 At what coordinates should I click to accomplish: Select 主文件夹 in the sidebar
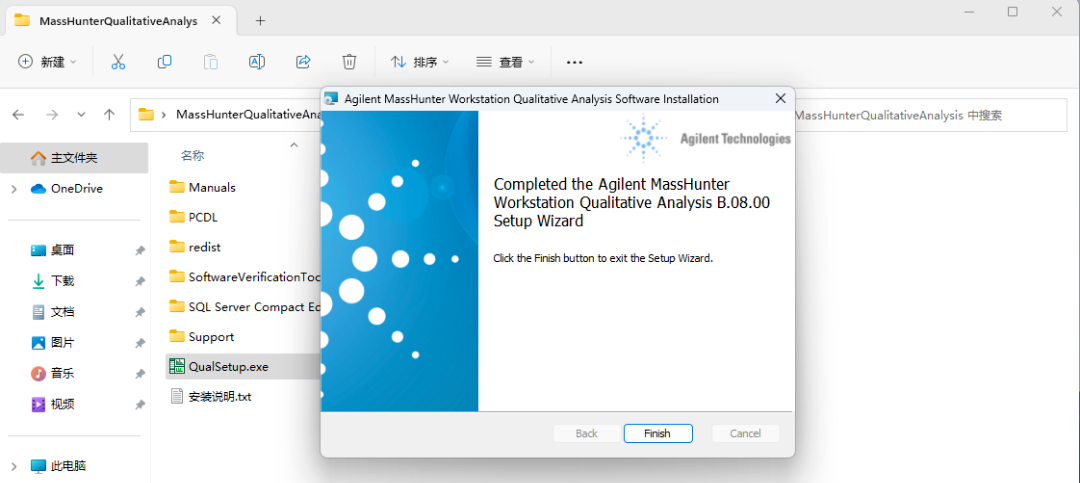coord(74,158)
